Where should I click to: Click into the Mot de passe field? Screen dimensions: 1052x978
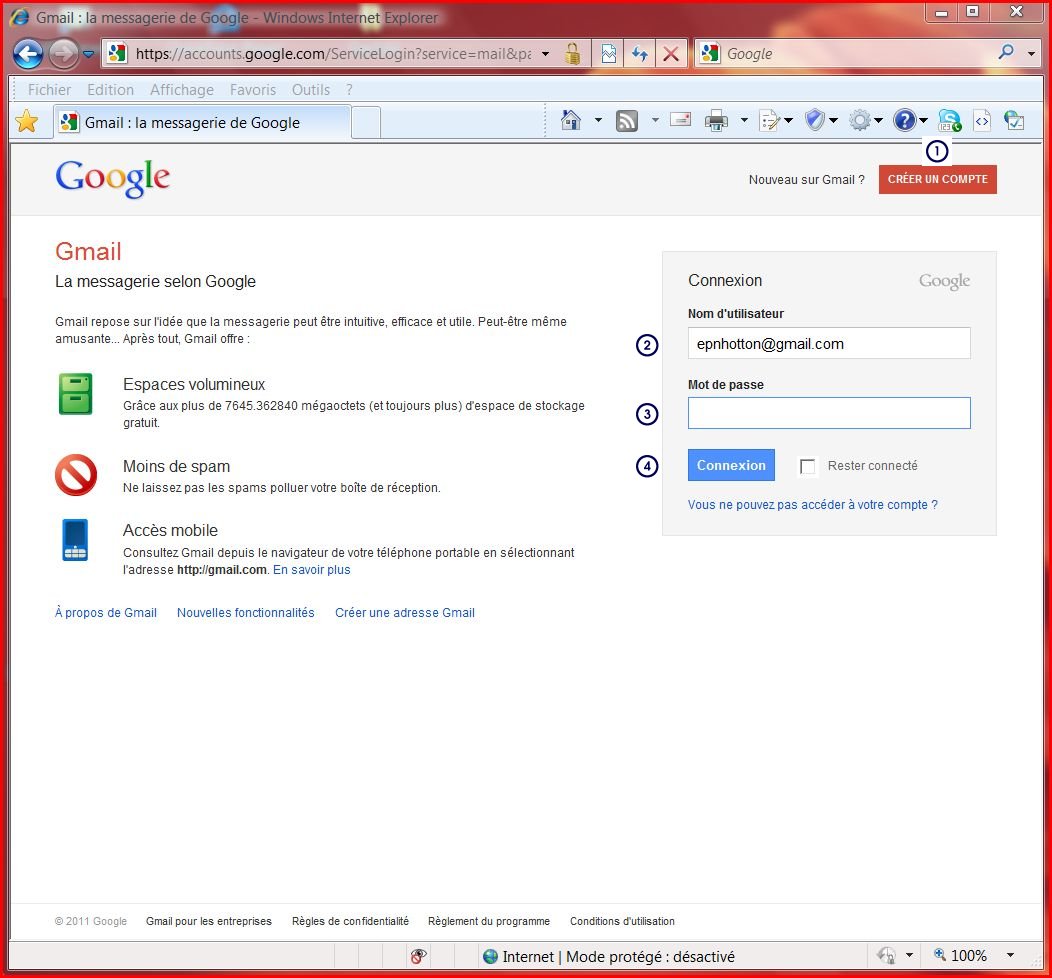pyautogui.click(x=829, y=413)
